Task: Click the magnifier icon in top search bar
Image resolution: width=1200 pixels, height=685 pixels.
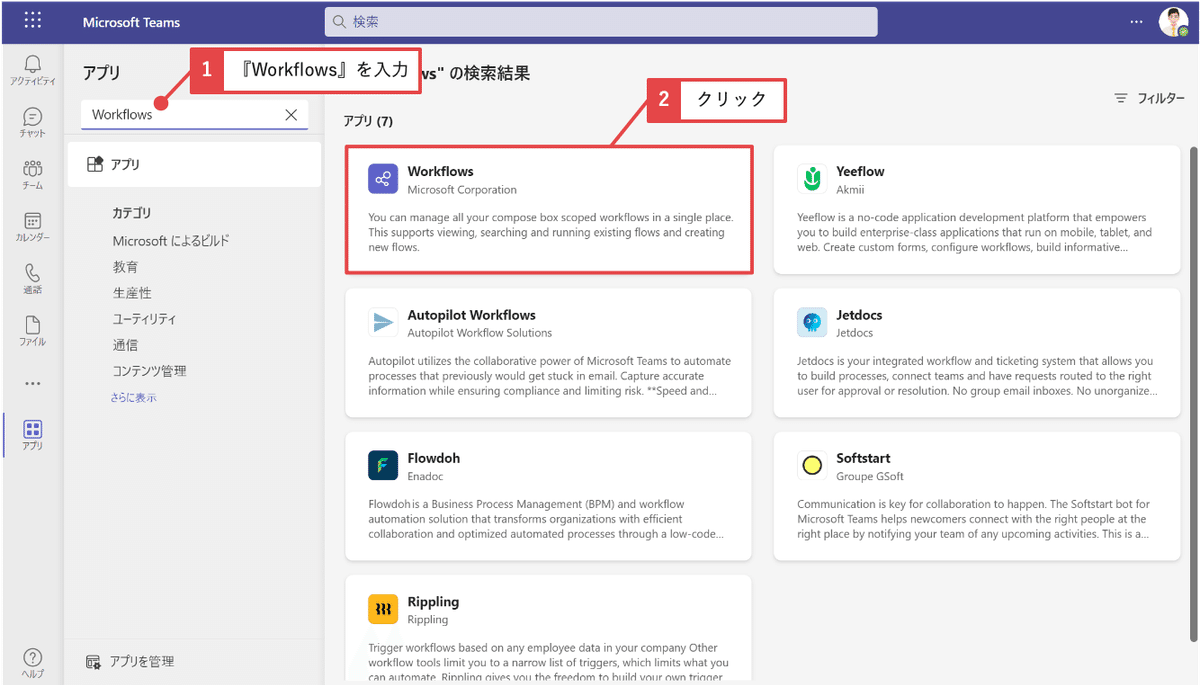Action: (x=339, y=22)
